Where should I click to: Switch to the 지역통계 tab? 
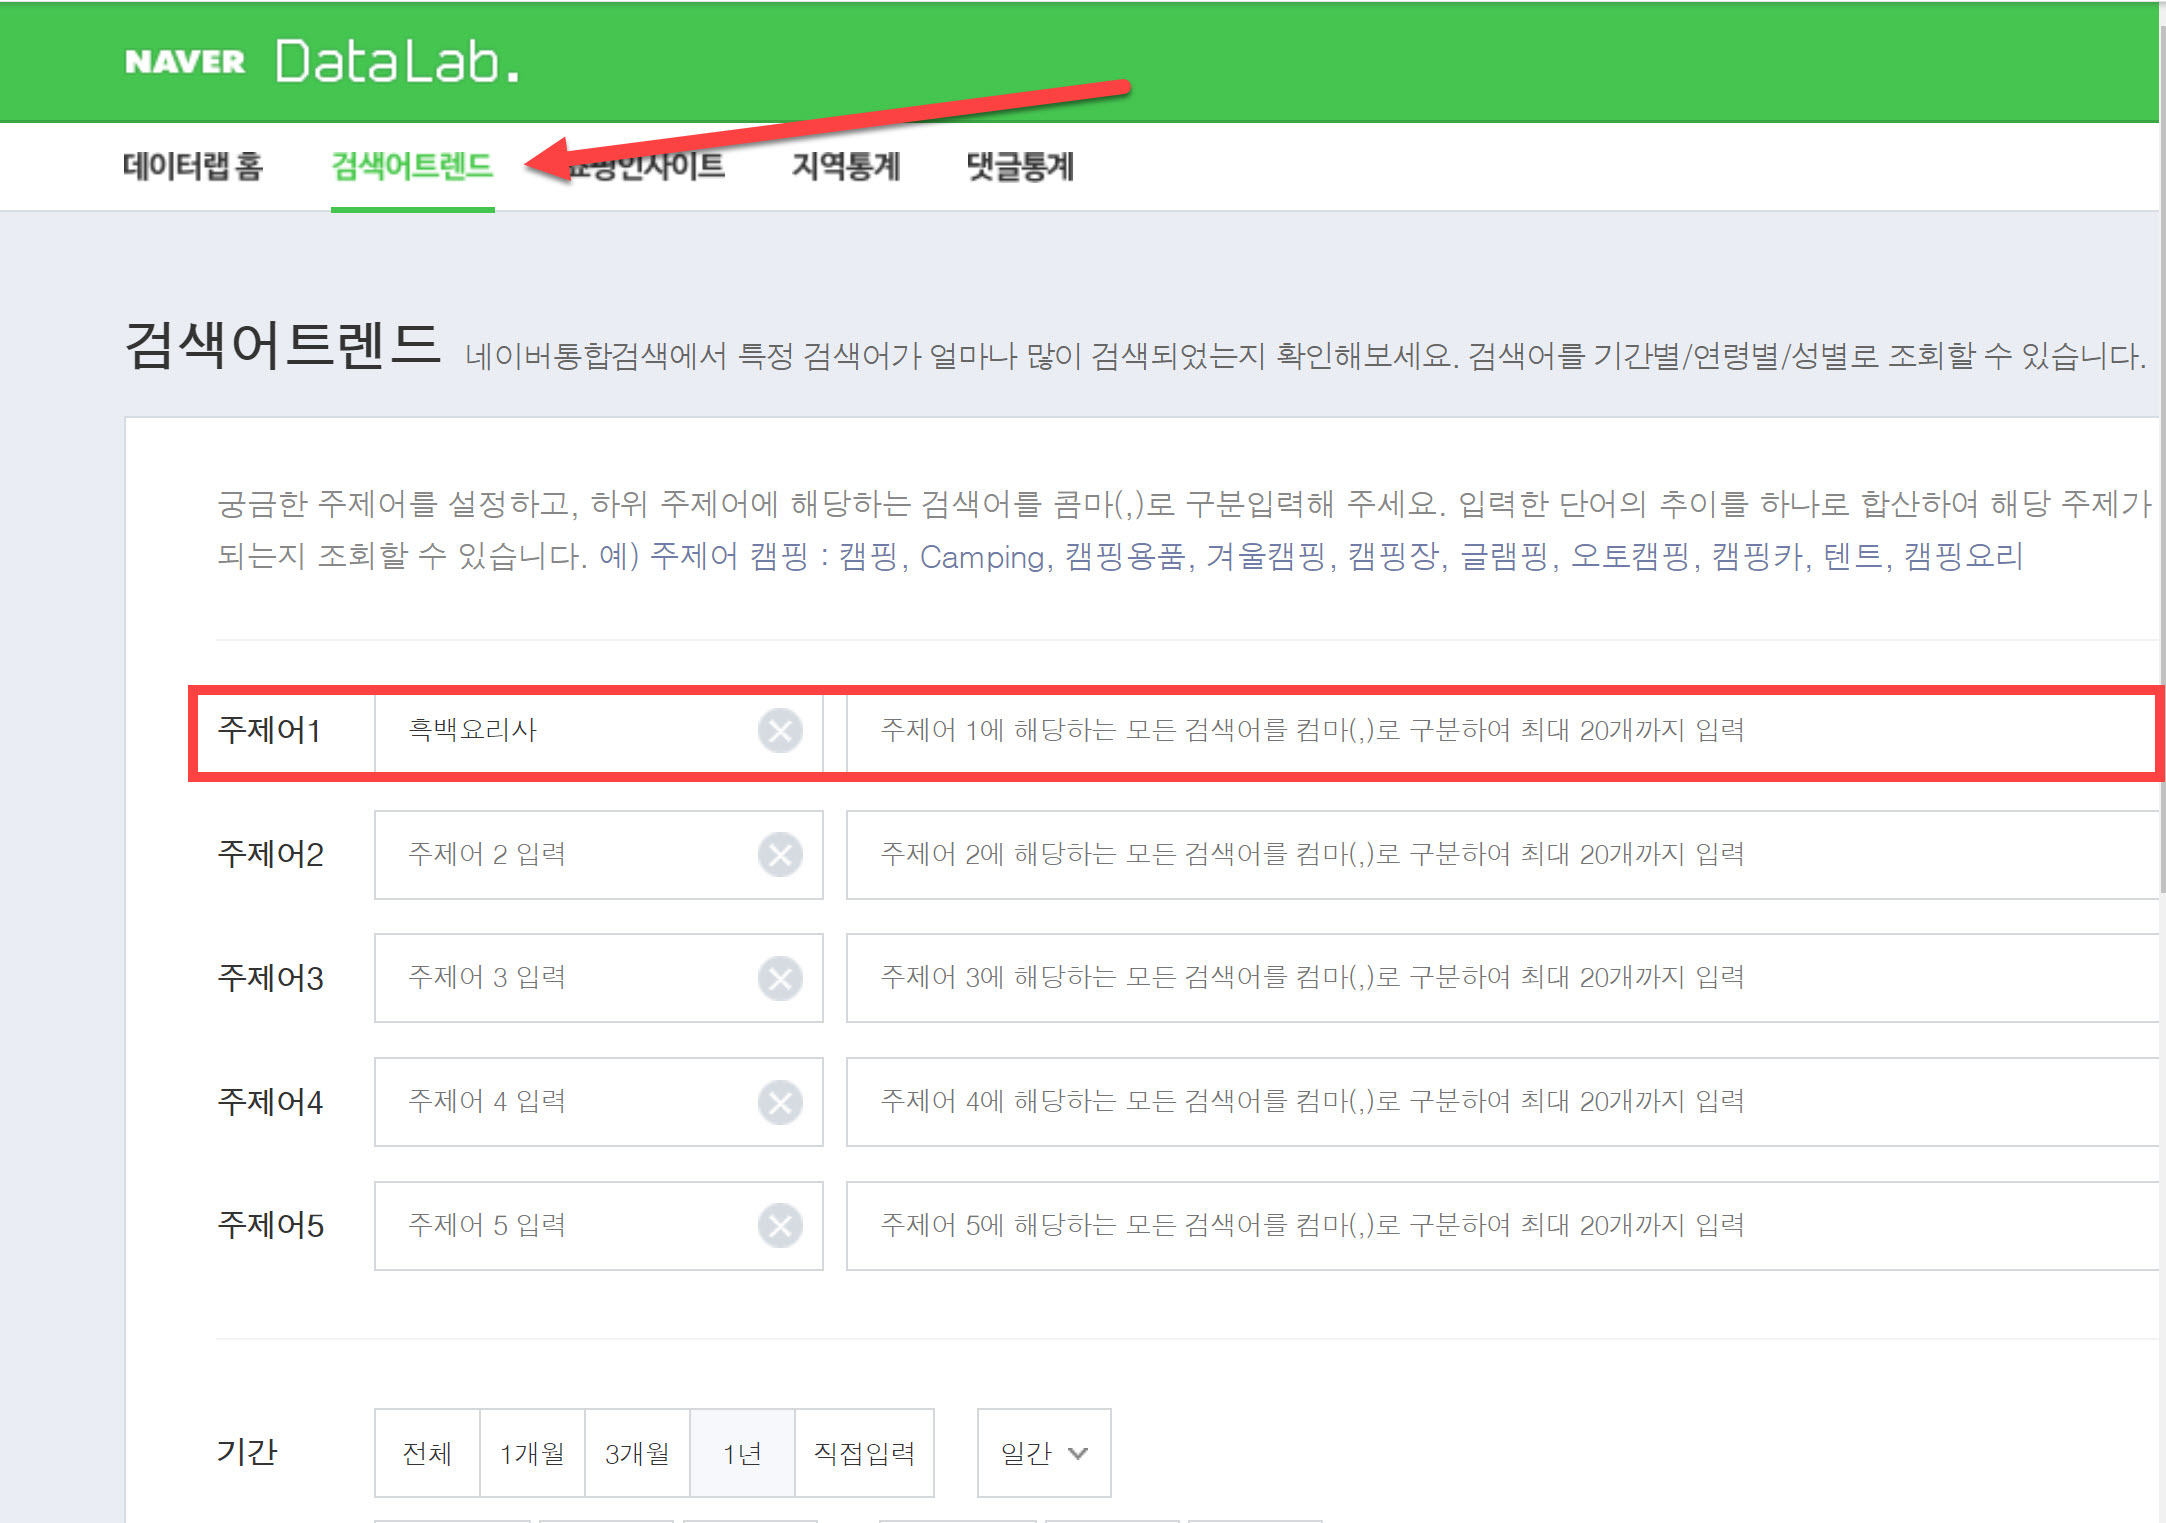[846, 166]
